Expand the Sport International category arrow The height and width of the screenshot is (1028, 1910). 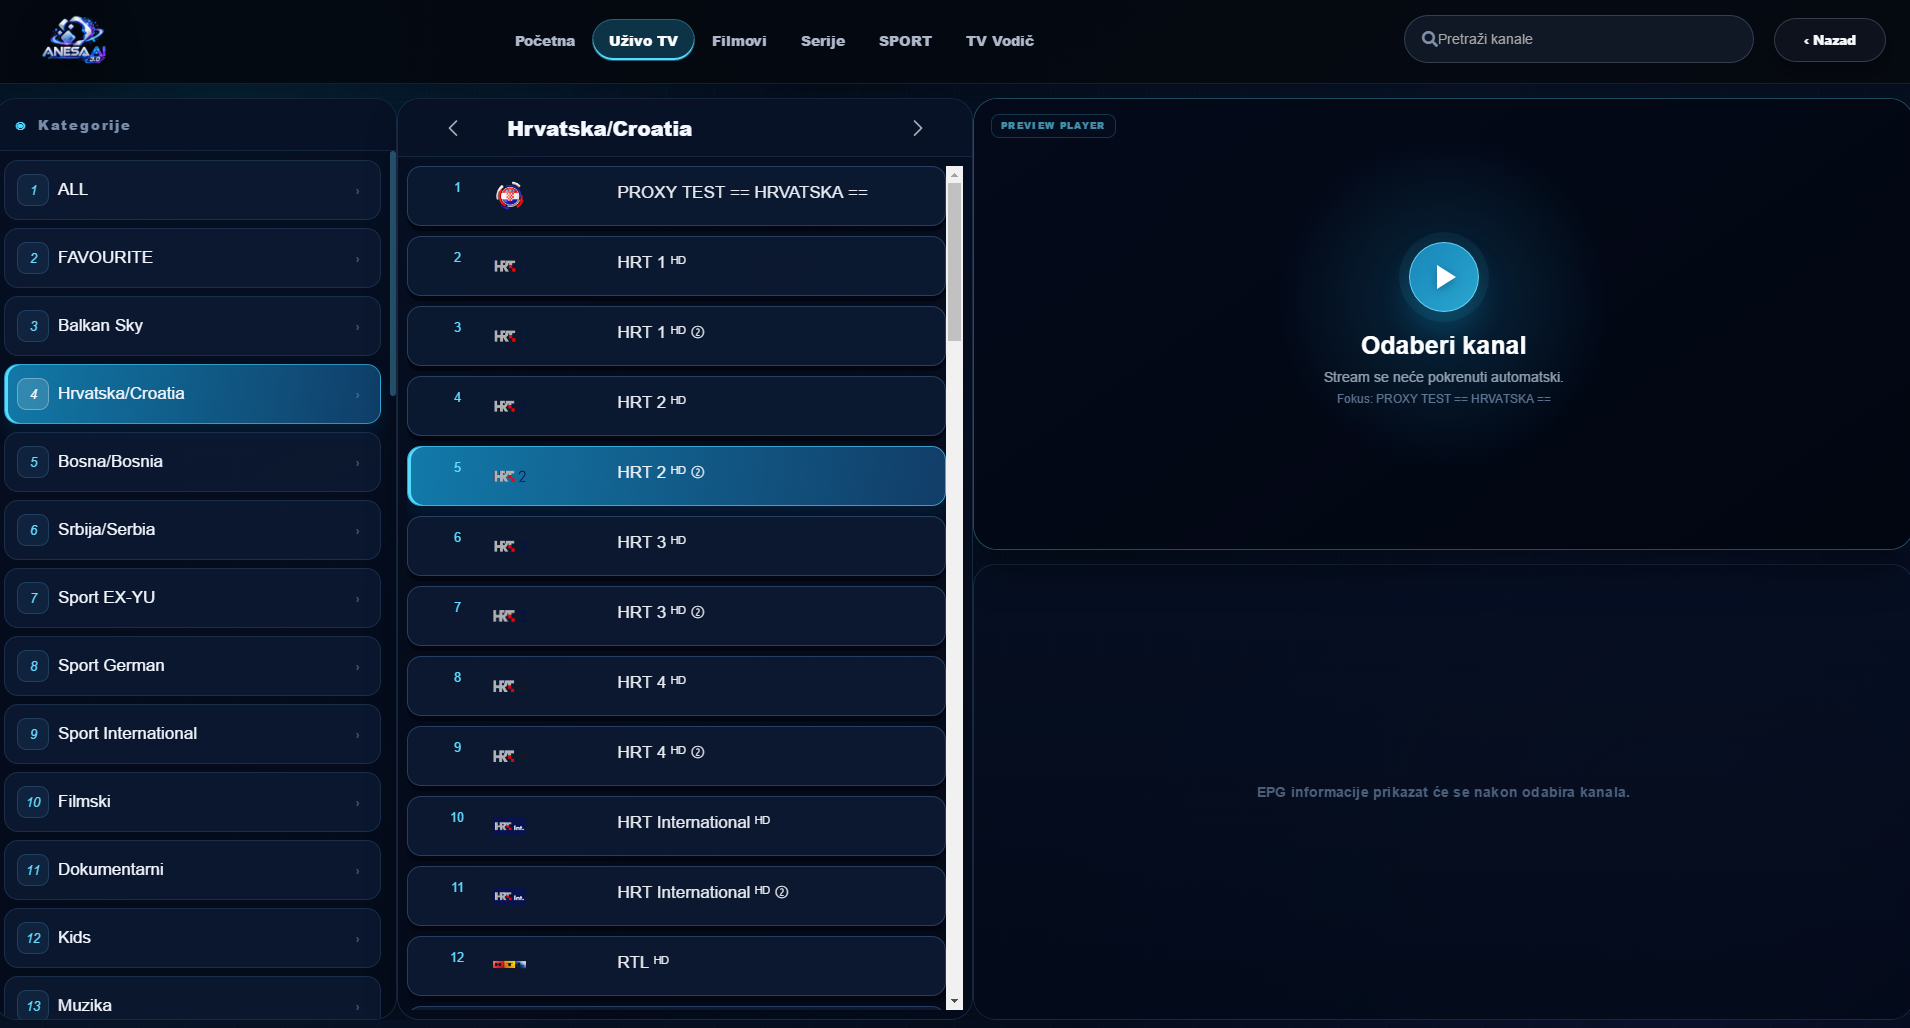357,735
